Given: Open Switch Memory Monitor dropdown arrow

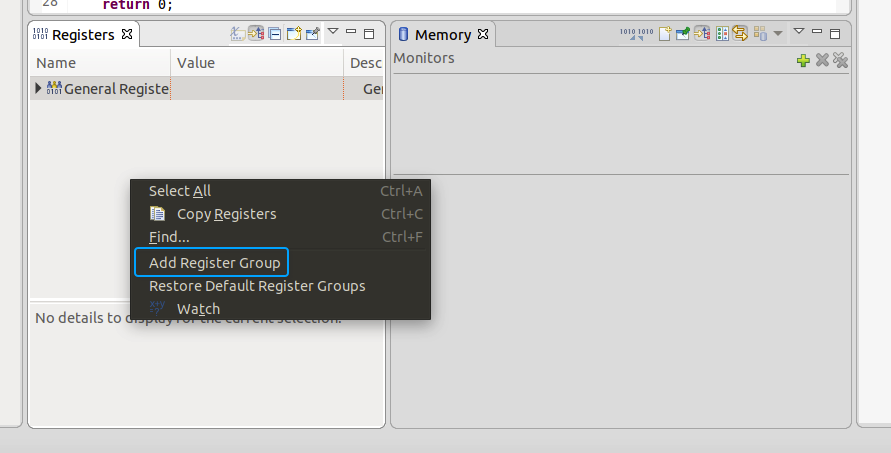Looking at the screenshot, I should pyautogui.click(x=778, y=34).
